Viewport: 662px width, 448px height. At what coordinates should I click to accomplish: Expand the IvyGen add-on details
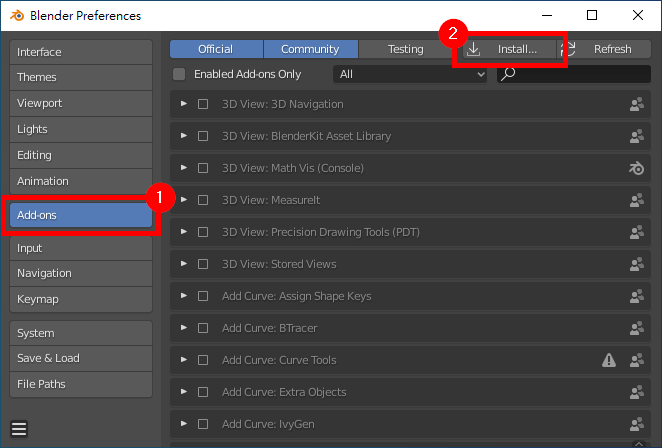click(184, 424)
